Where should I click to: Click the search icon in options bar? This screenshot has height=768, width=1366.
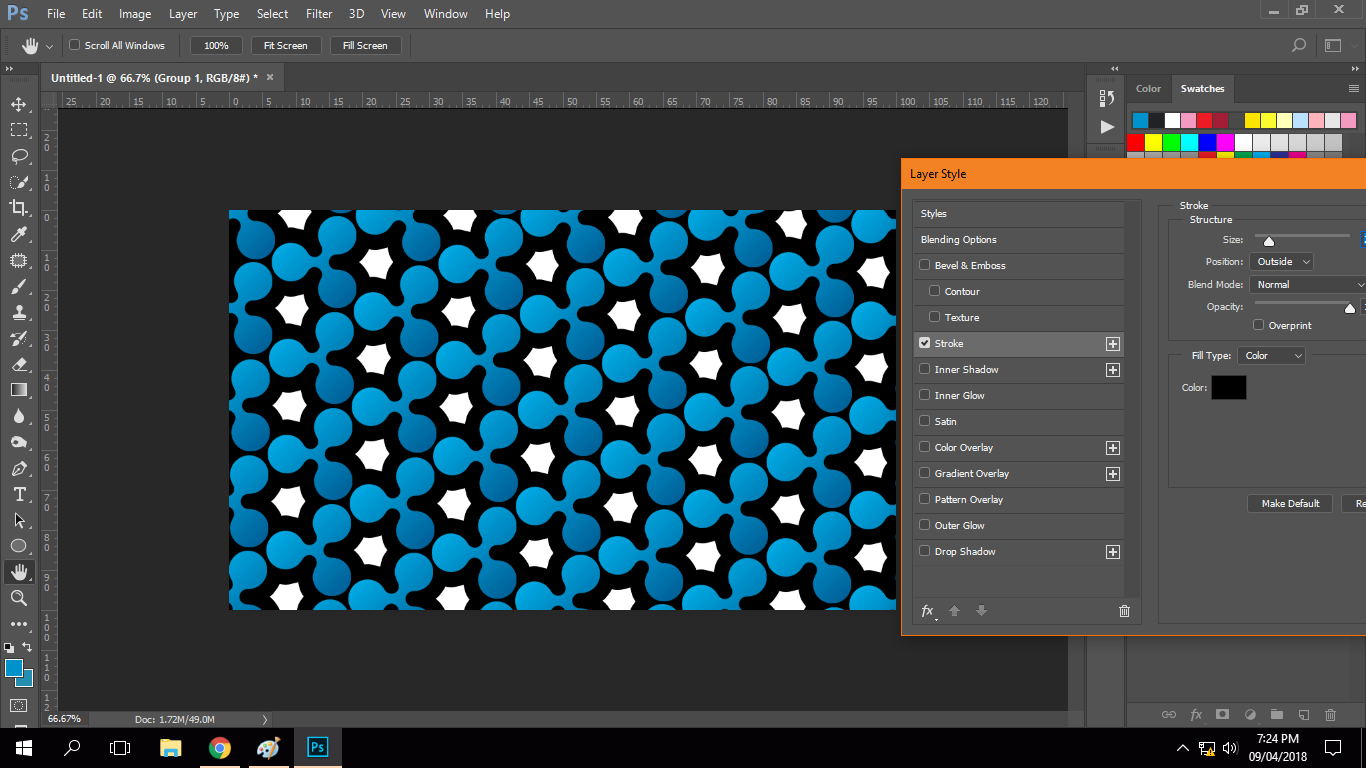coord(1299,45)
